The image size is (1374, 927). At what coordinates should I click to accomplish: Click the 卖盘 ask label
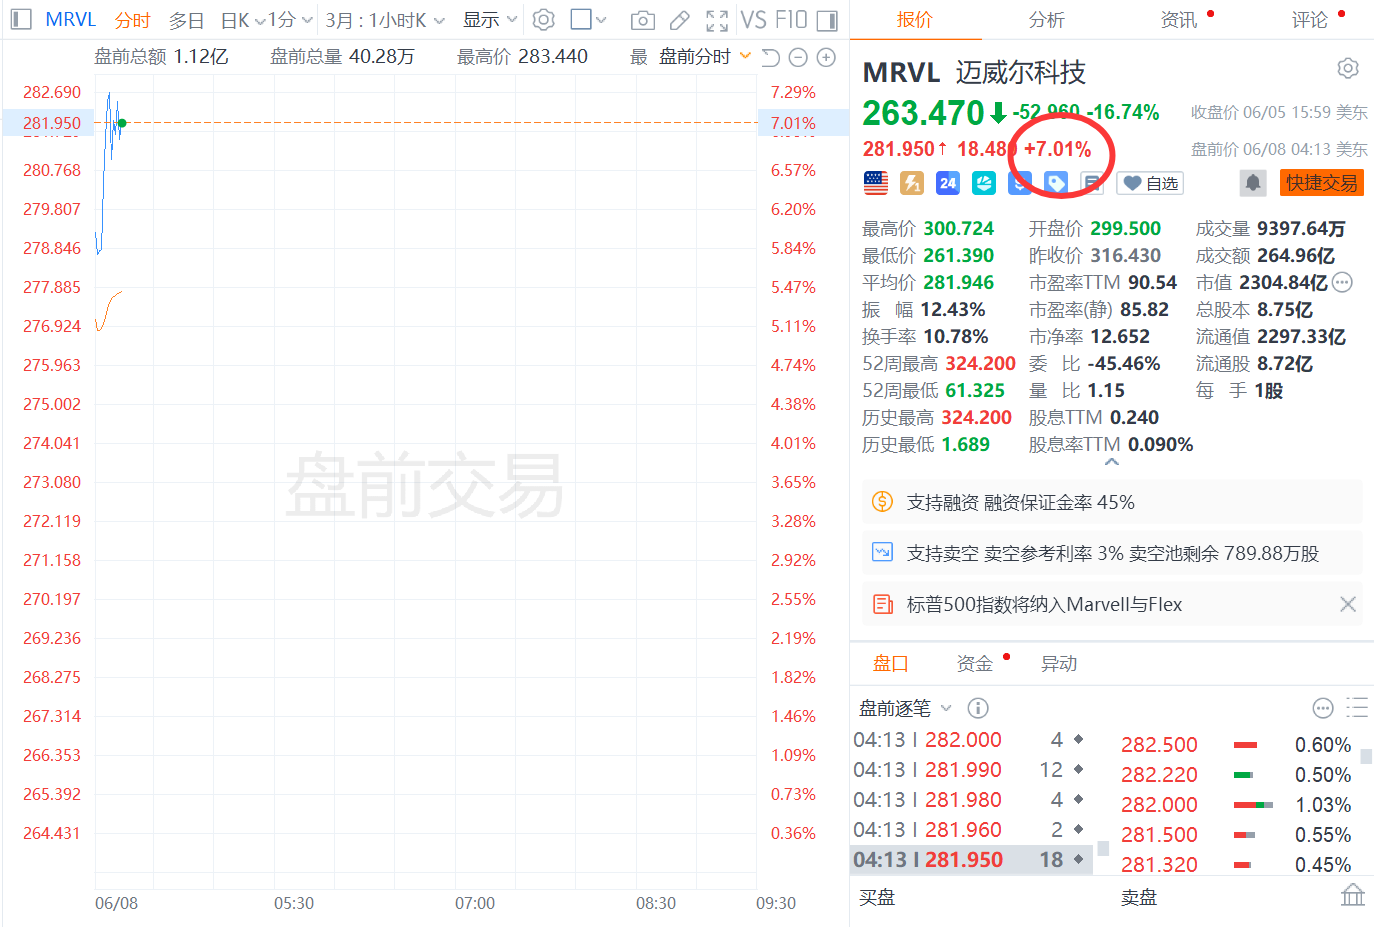pyautogui.click(x=1139, y=897)
